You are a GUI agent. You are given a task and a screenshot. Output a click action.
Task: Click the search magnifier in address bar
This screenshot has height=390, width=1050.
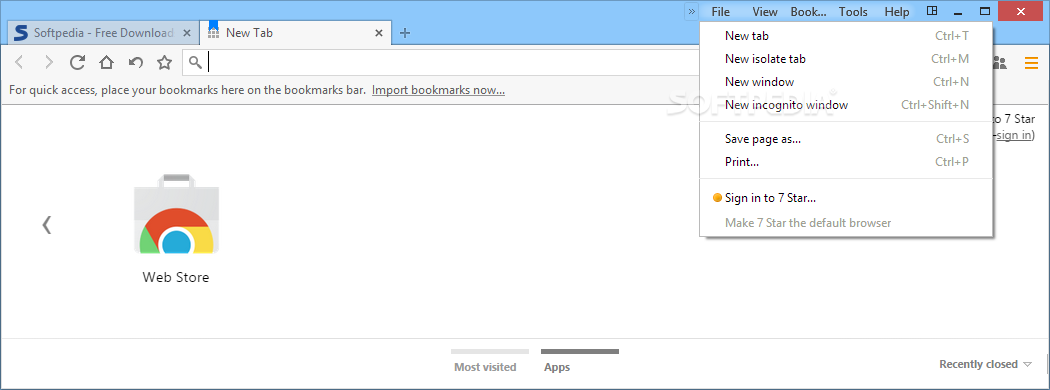click(195, 62)
